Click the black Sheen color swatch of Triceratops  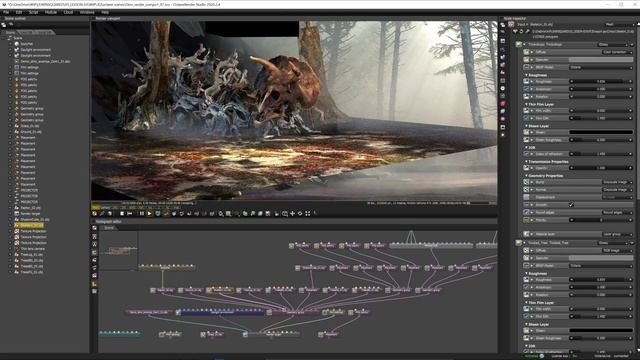click(601, 132)
